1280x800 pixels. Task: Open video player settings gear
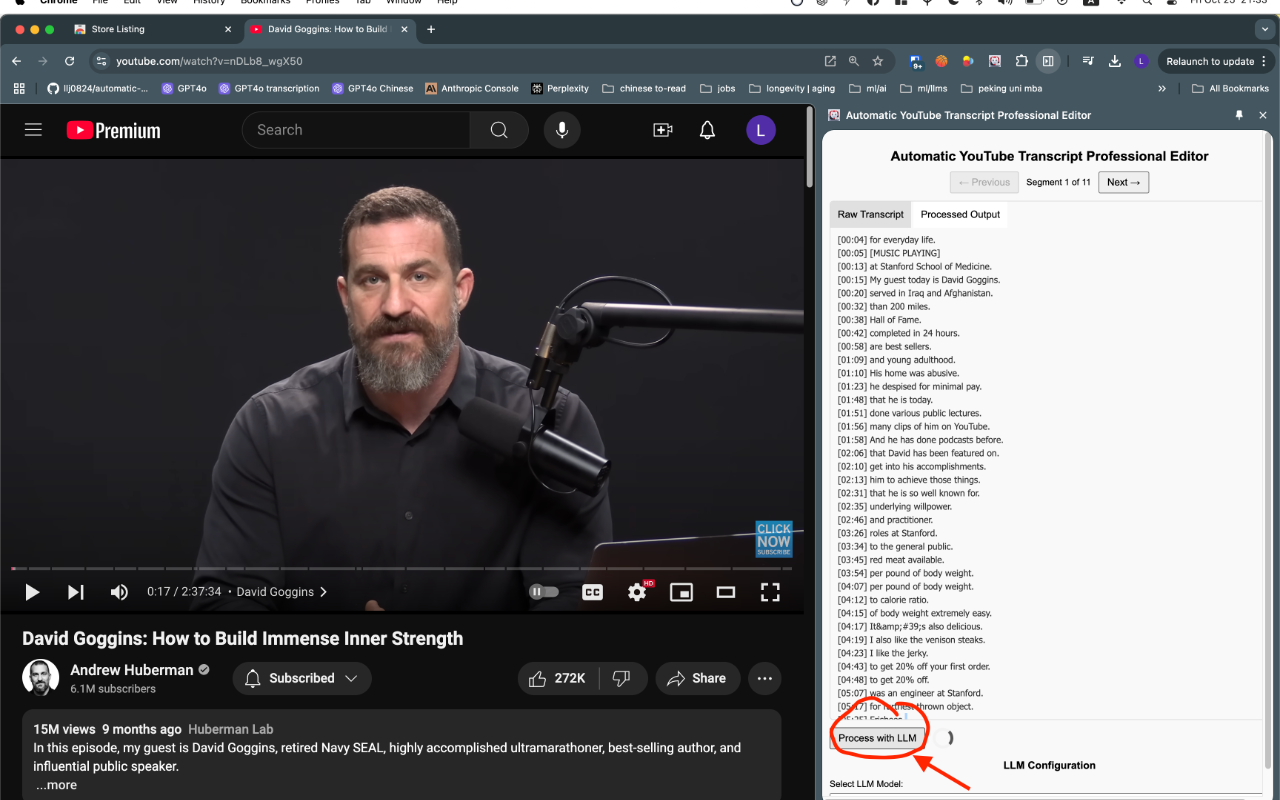[638, 592]
